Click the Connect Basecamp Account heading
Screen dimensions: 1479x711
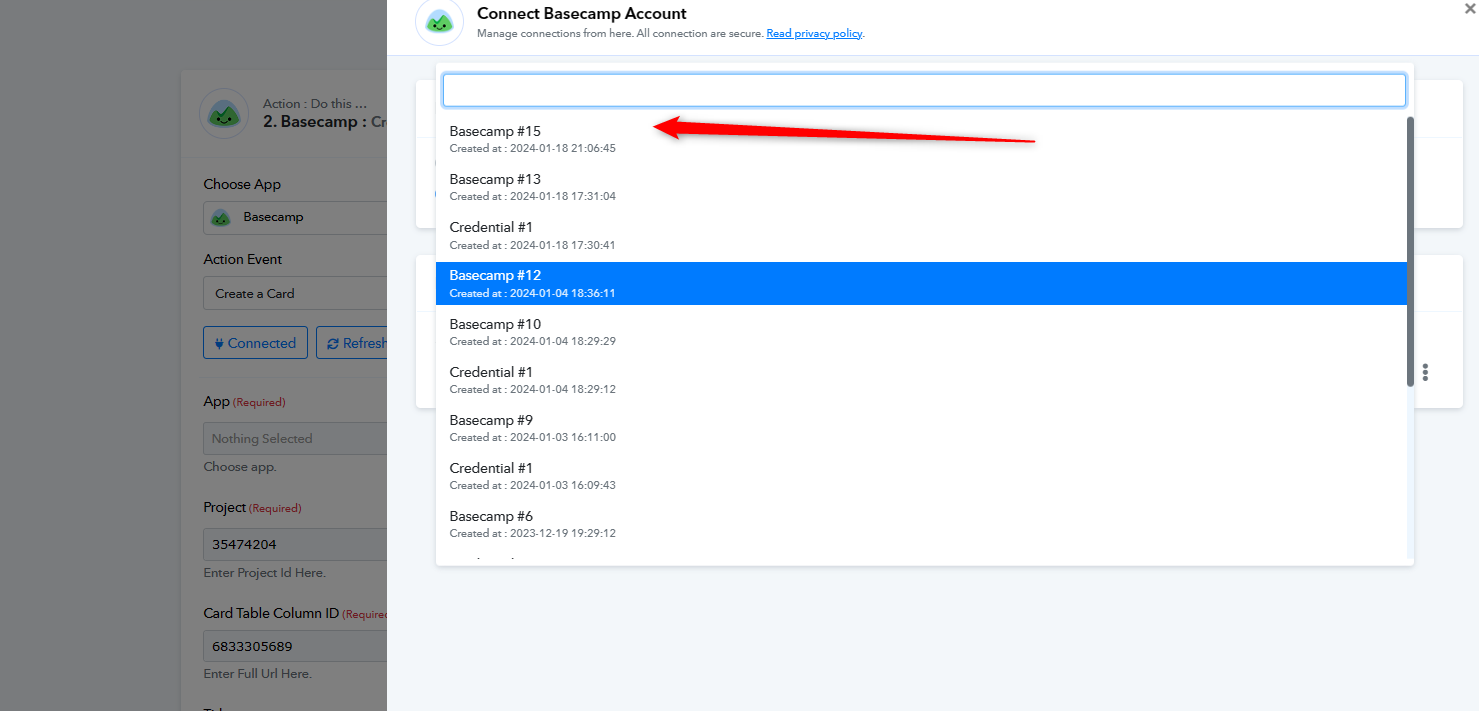click(582, 13)
